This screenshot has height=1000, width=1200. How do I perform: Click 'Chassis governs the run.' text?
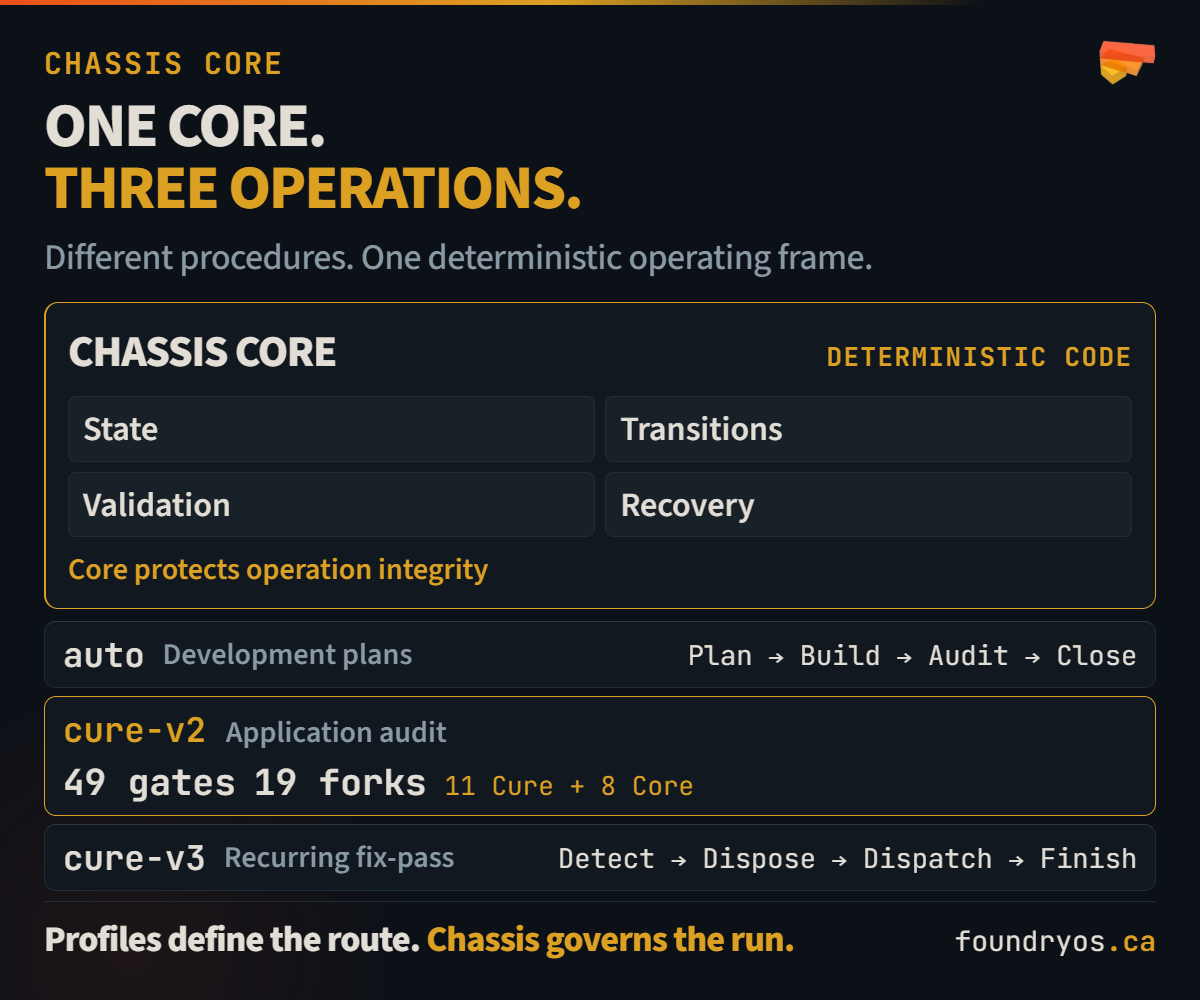point(611,941)
